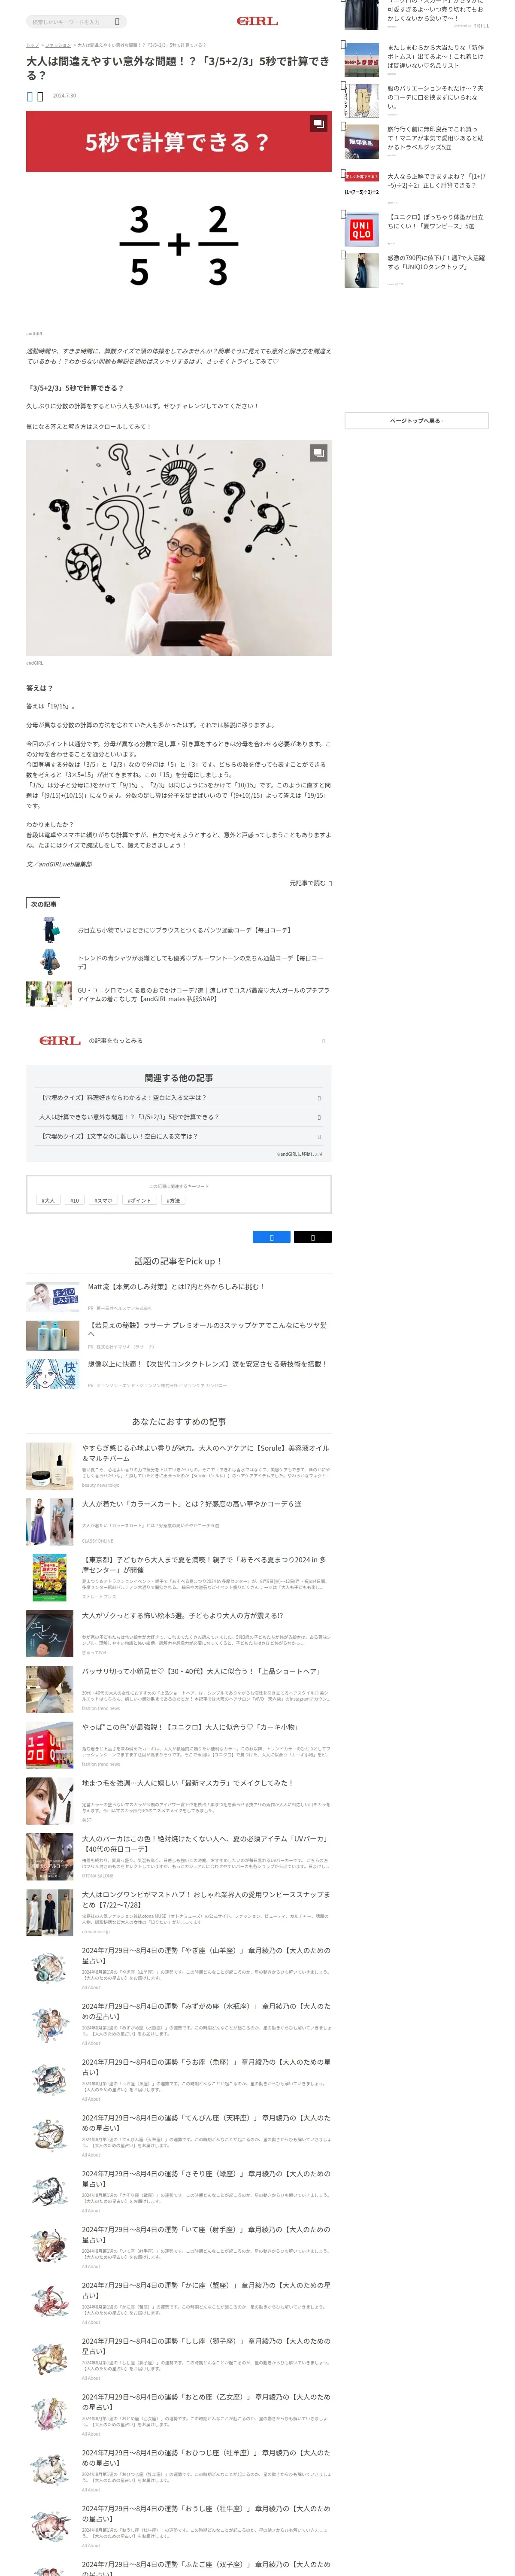Open GU・ユニクロ 夏のおでかけコーデ article thumbnail
The image size is (515, 2576).
coord(49,994)
